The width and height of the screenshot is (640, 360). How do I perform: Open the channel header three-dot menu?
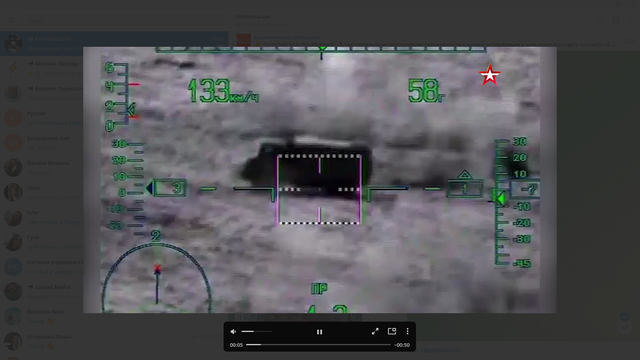(x=631, y=20)
